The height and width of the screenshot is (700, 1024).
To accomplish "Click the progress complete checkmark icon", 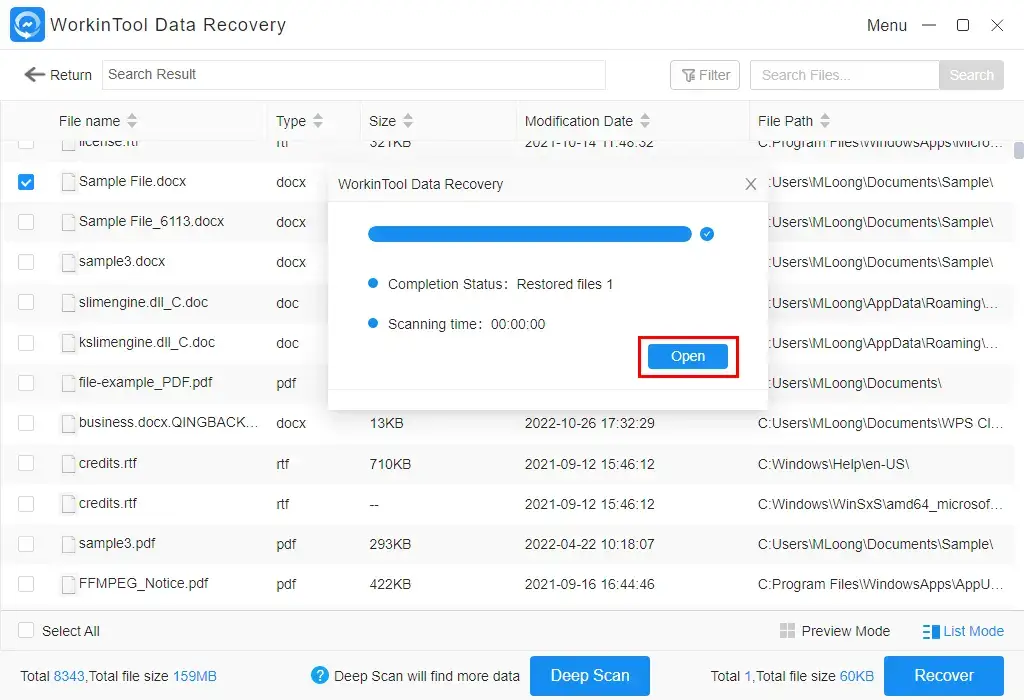I will 707,234.
